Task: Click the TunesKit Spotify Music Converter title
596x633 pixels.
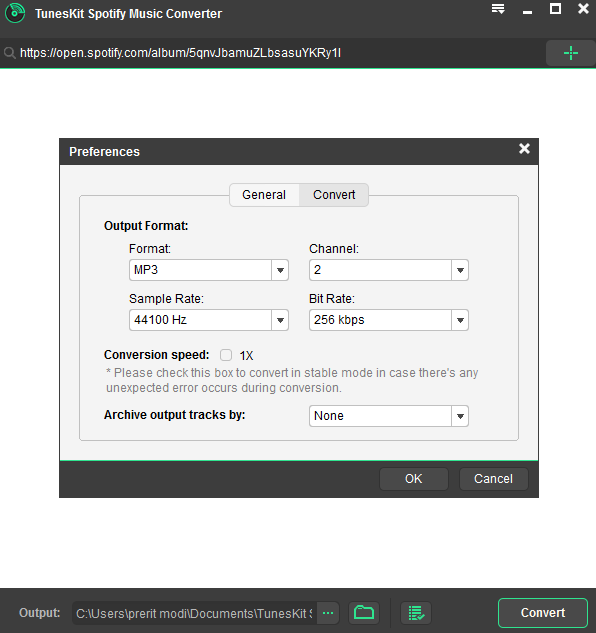Action: tap(128, 14)
